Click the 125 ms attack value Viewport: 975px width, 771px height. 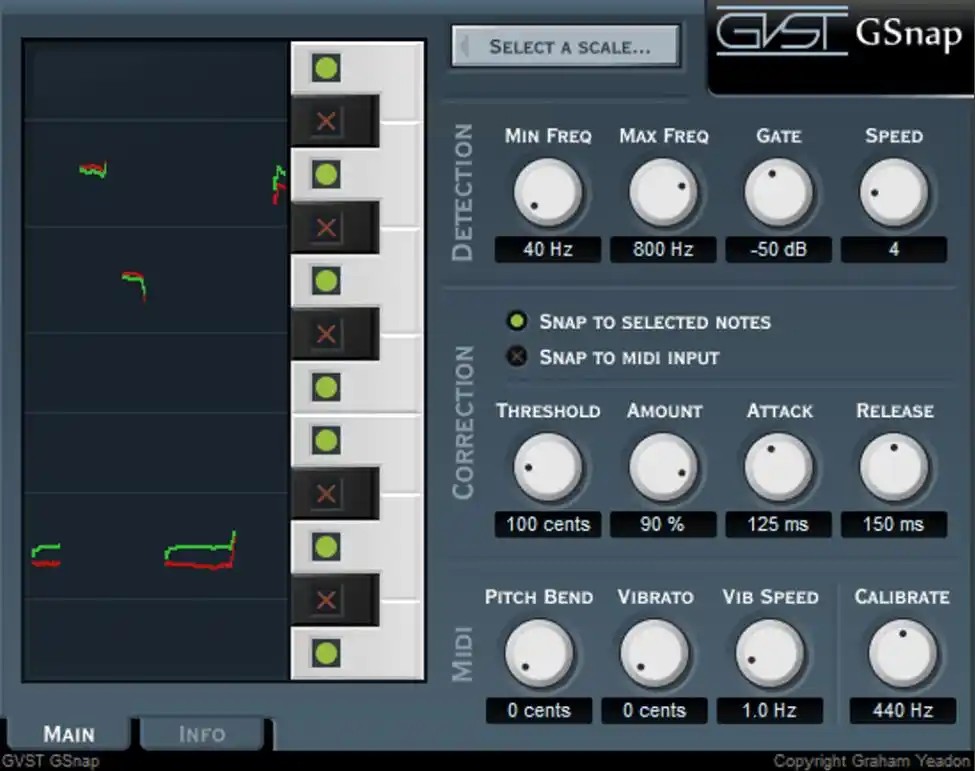coord(779,524)
